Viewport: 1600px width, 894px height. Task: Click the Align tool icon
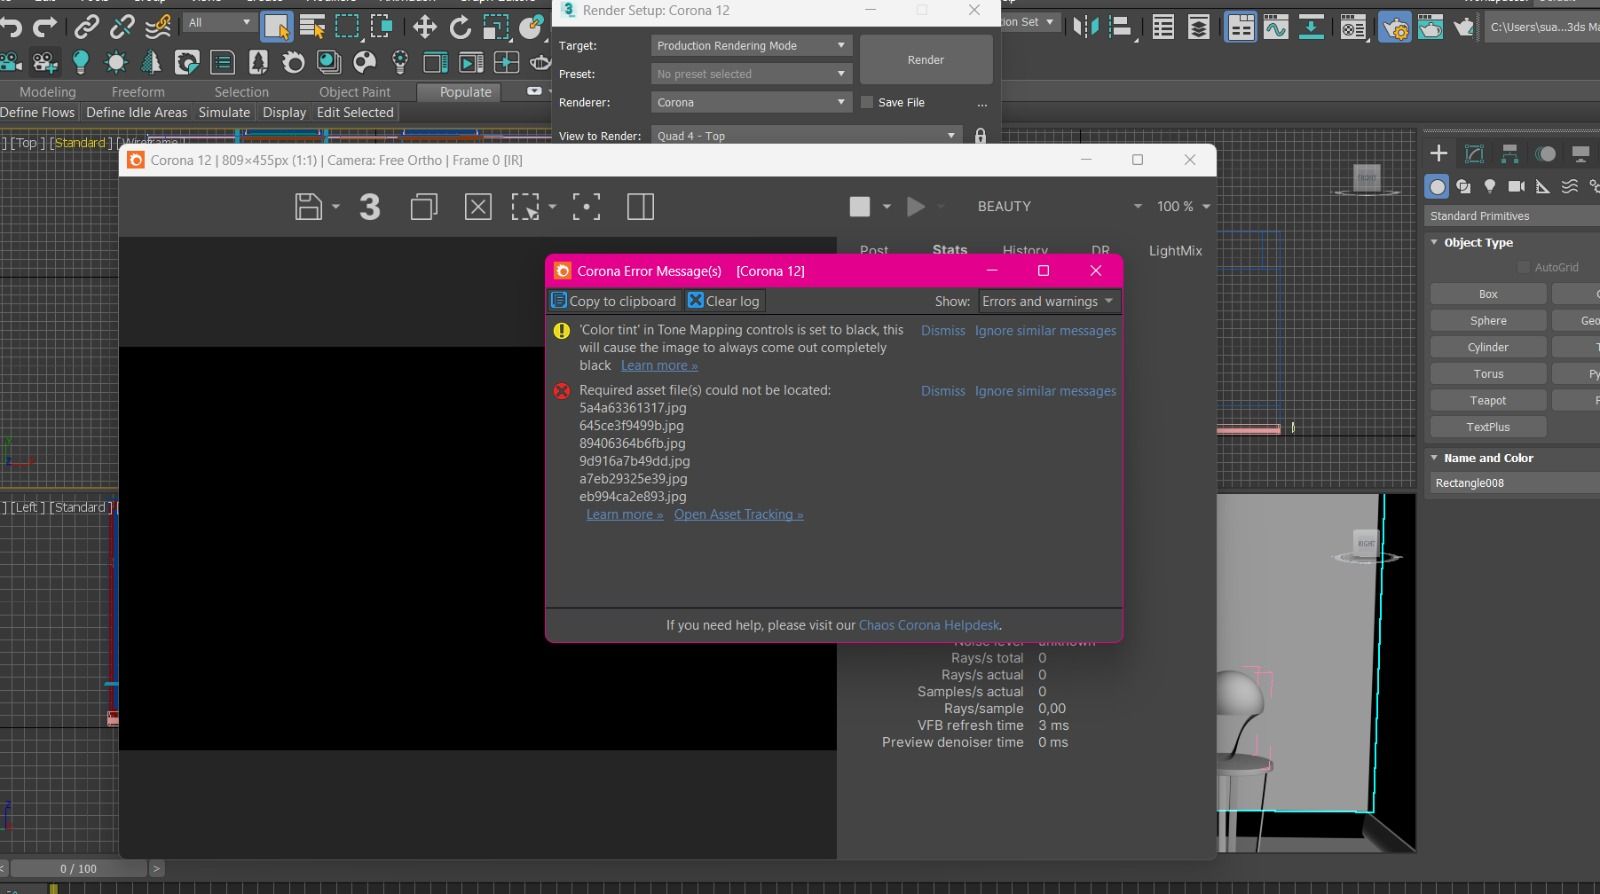coord(1120,27)
